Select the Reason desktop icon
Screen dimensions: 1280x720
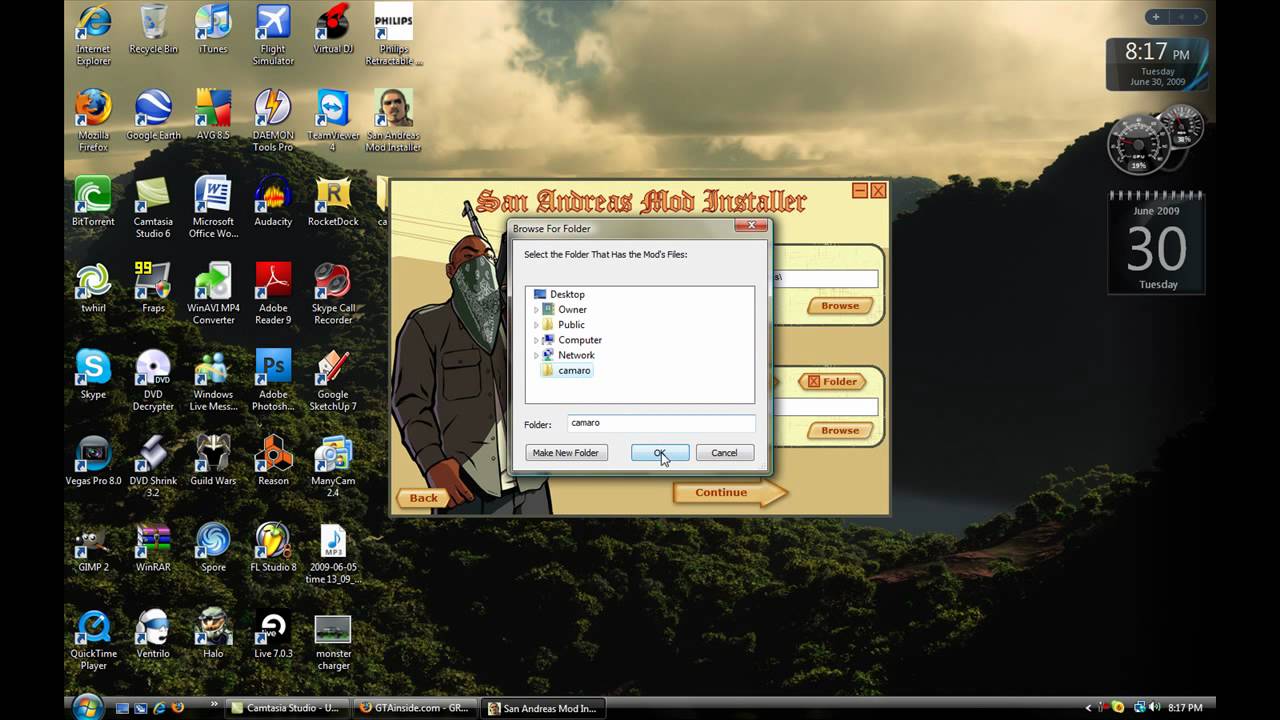(x=273, y=461)
